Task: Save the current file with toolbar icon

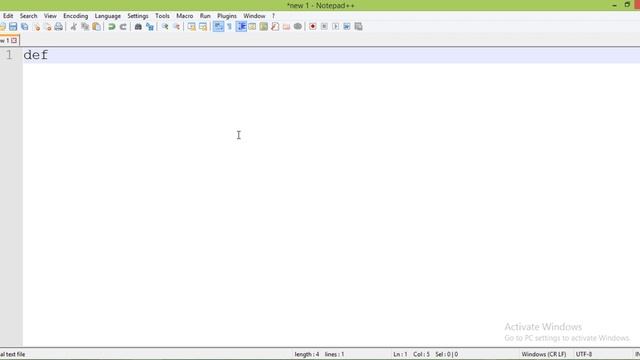Action: click(13, 27)
